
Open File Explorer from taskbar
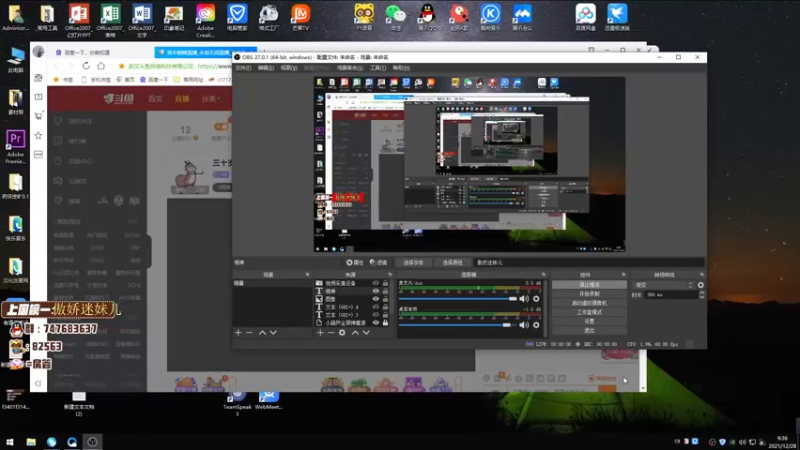pos(31,442)
